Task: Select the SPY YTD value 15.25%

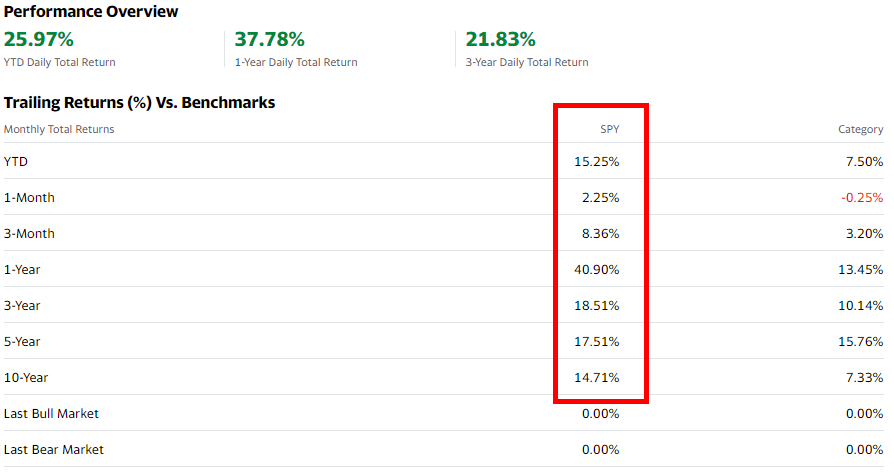Action: click(x=599, y=161)
